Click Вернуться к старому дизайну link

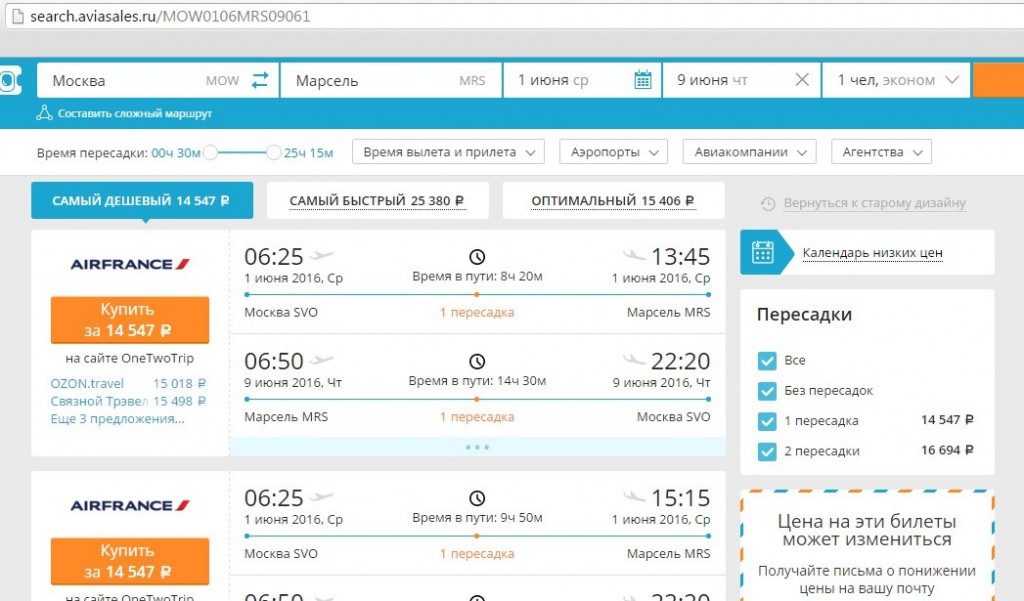(874, 203)
